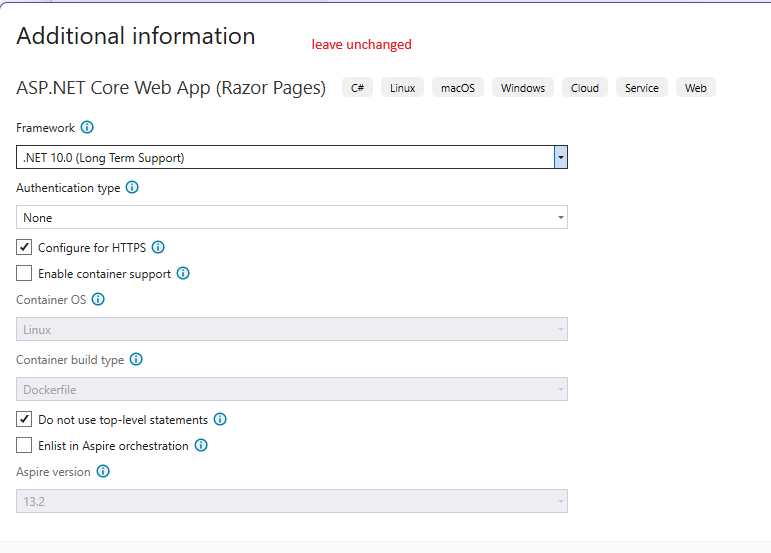Click the Enable container support label text
This screenshot has width=771, height=553.
104,274
